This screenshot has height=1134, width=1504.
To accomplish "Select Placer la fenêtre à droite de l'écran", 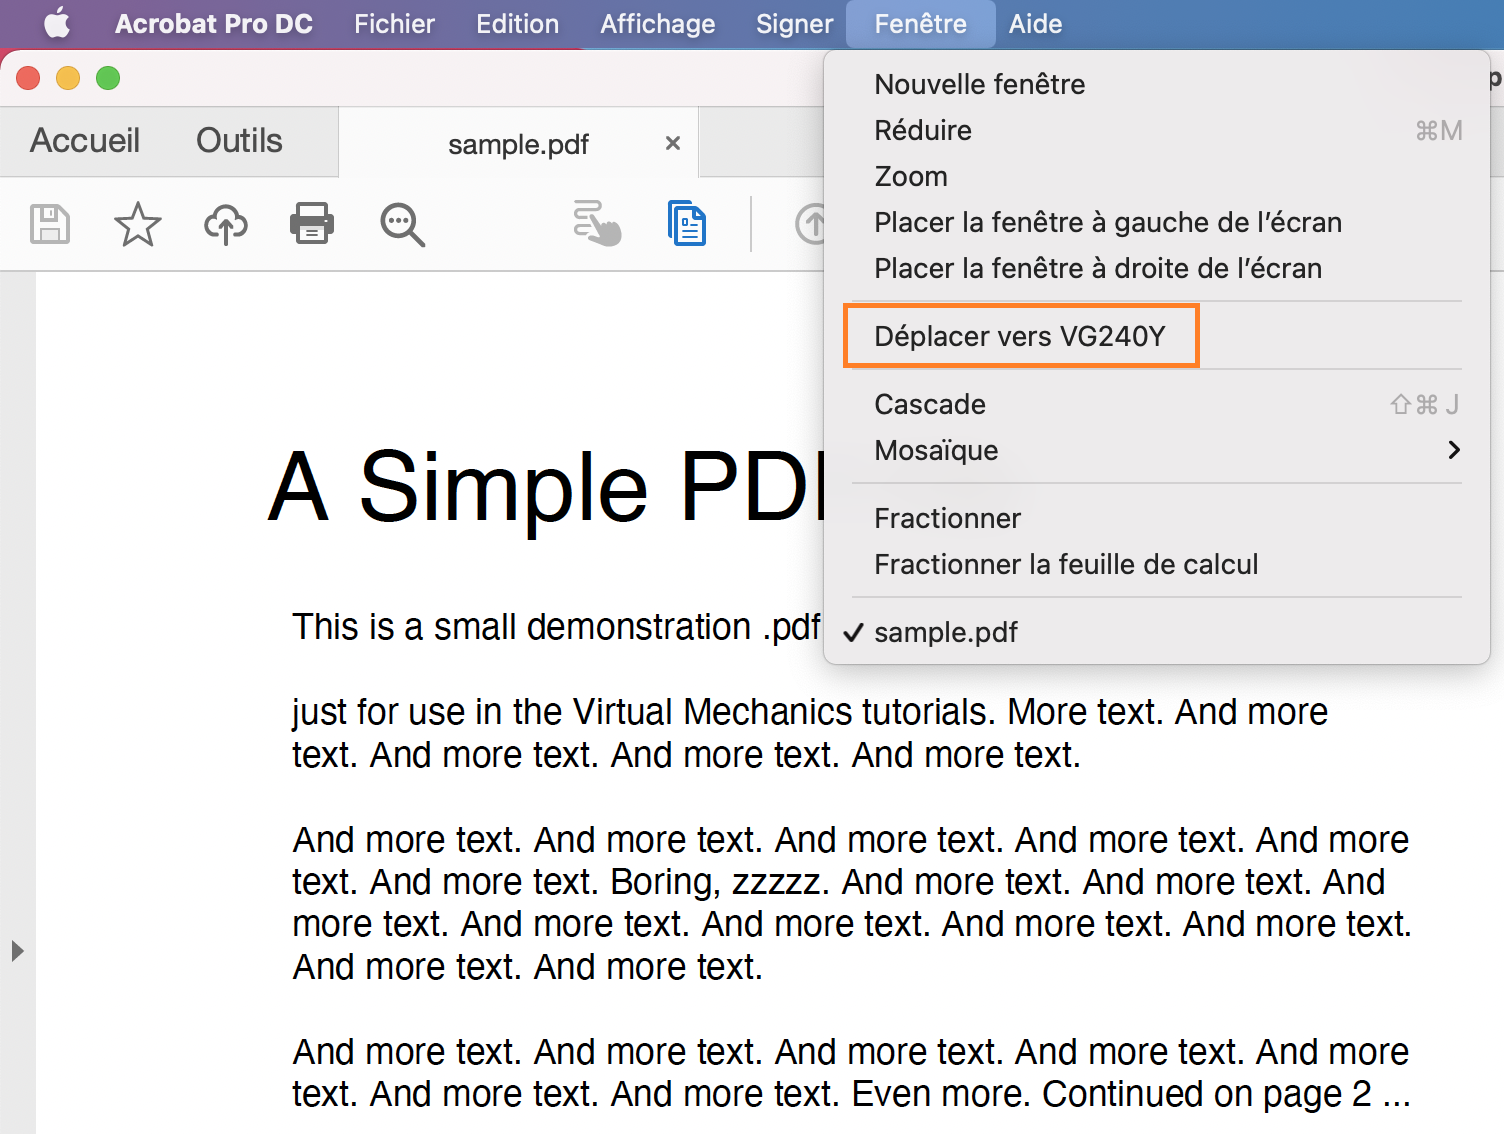I will click(x=1157, y=268).
